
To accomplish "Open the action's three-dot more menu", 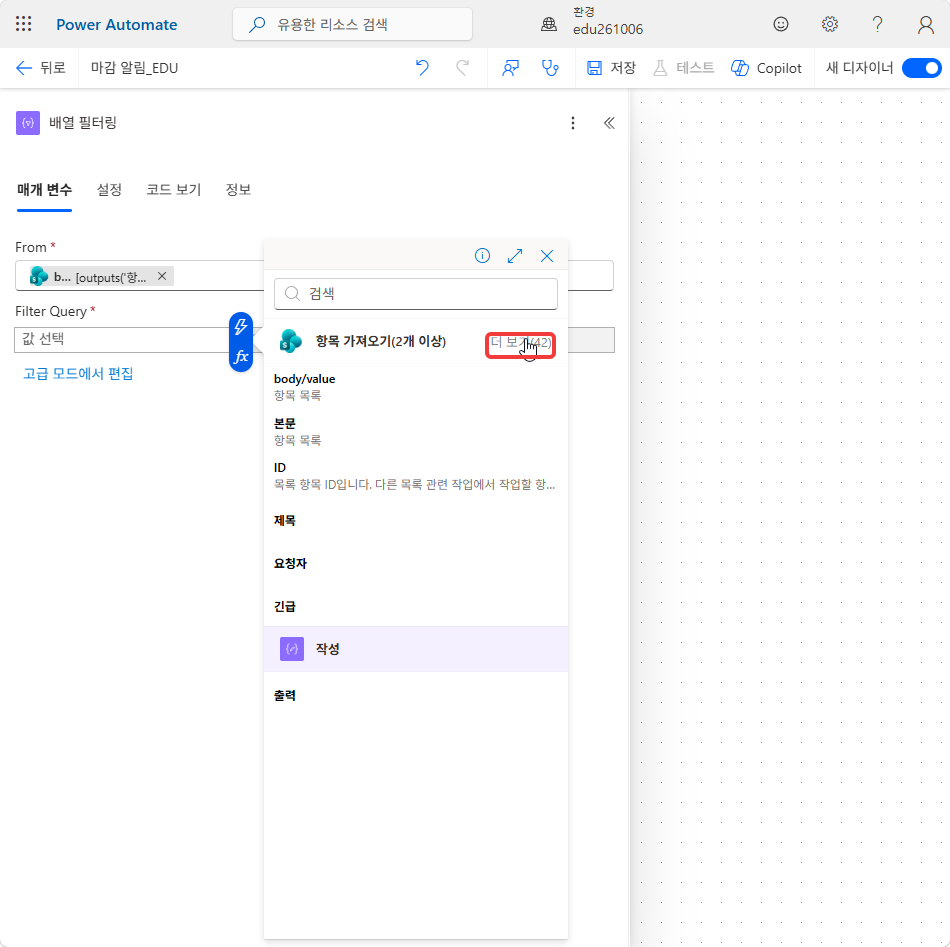I will coord(573,123).
